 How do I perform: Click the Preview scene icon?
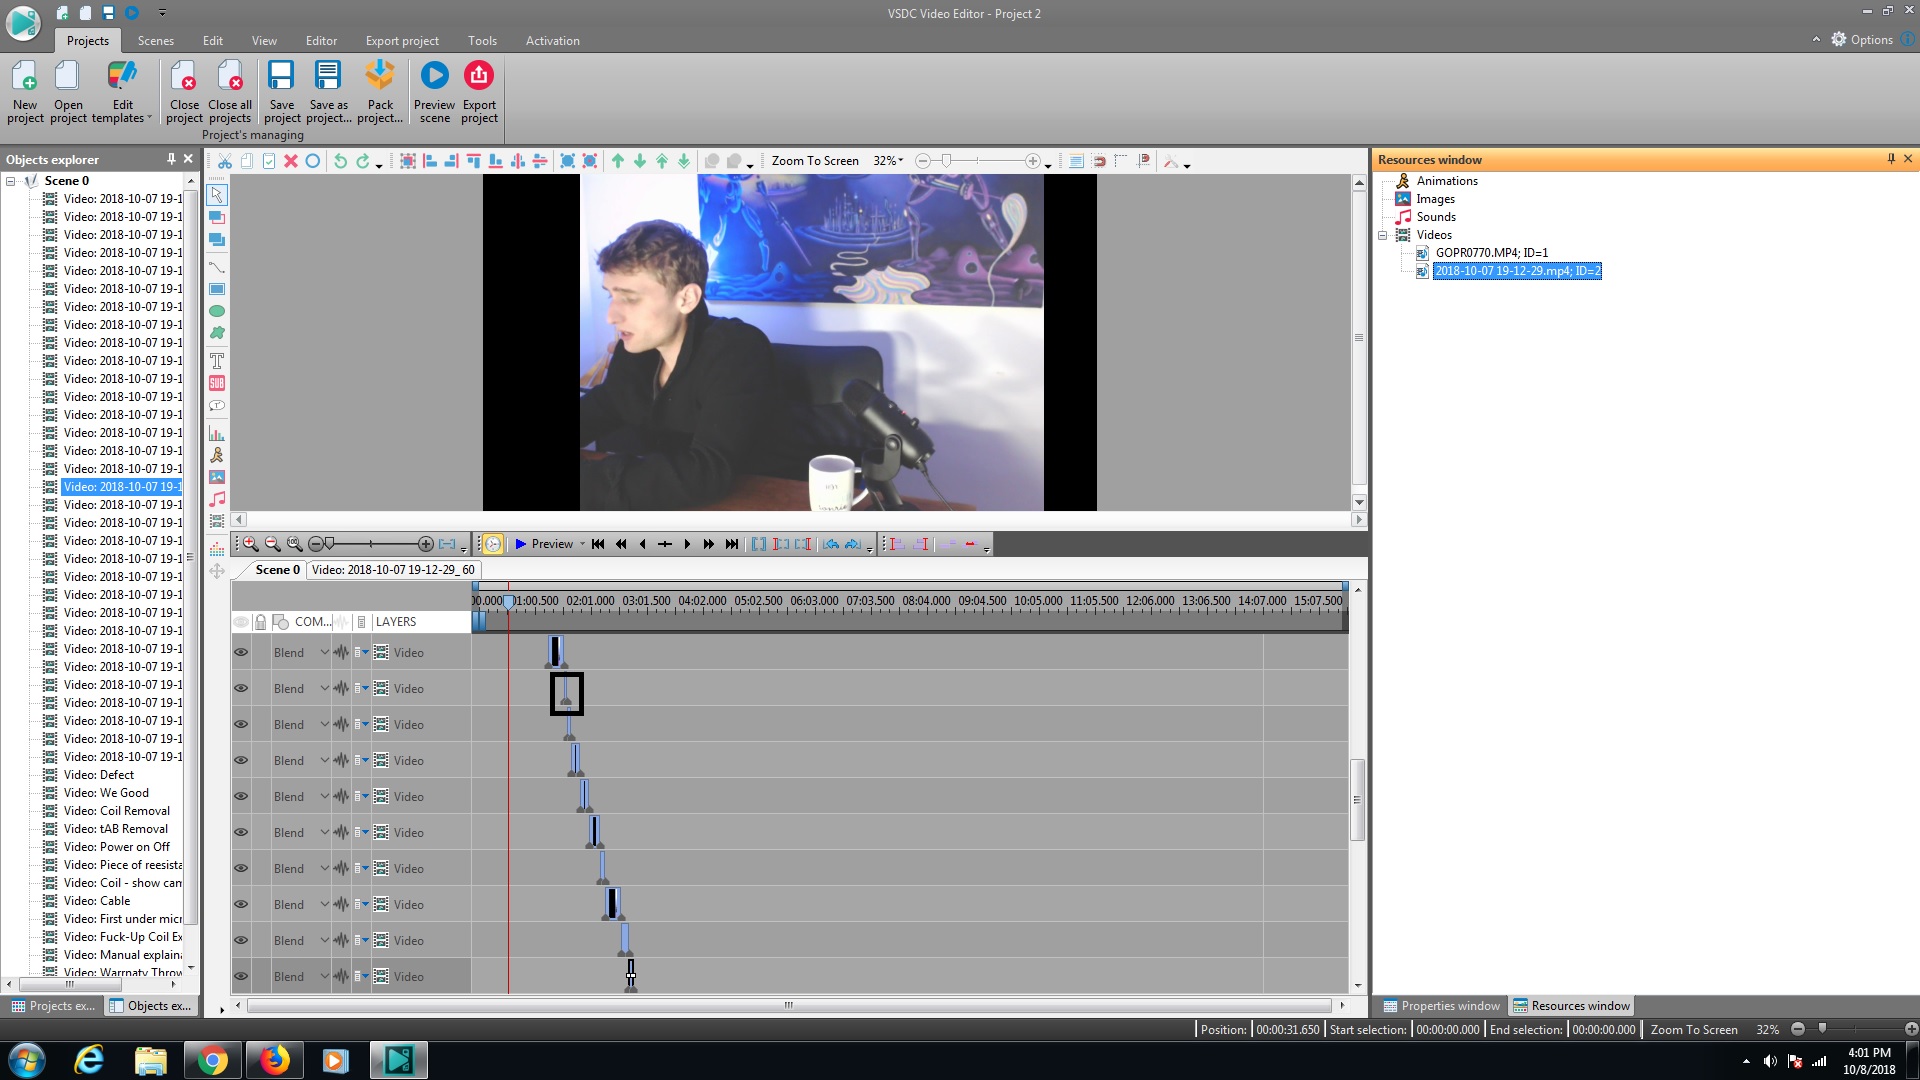(434, 77)
